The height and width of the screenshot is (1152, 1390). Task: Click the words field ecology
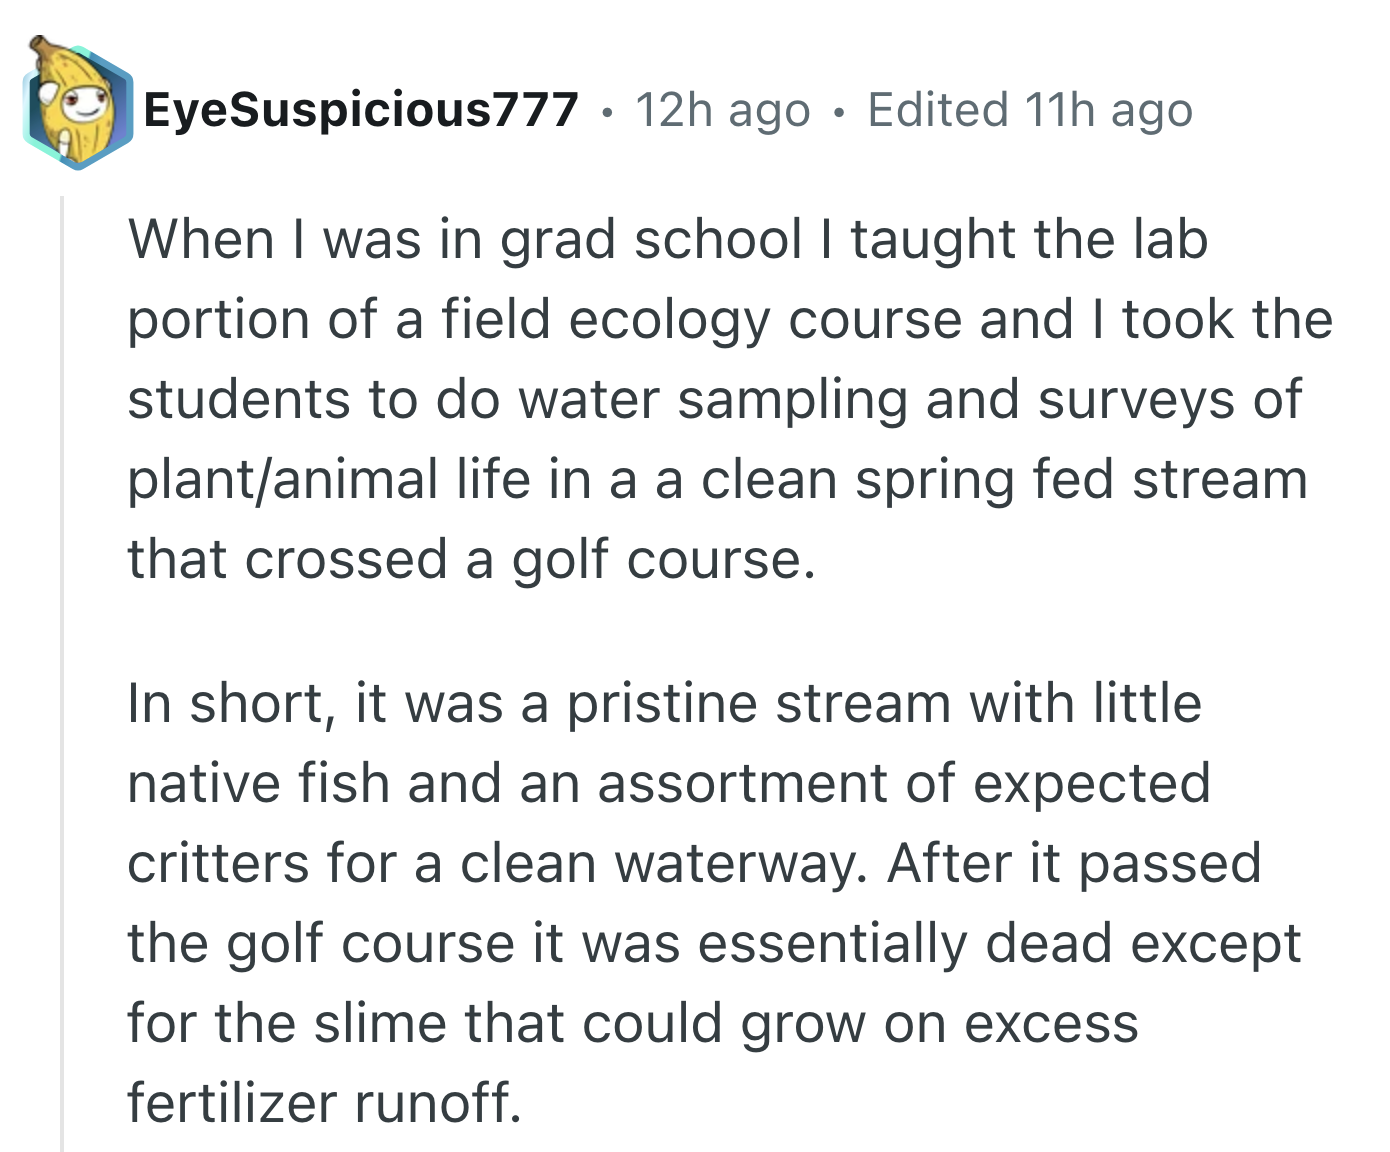[605, 321]
